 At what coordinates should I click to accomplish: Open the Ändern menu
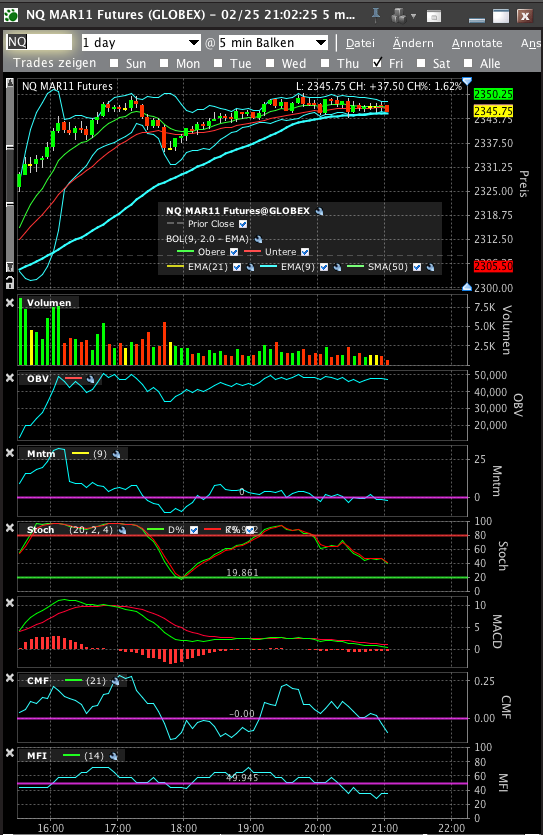413,43
